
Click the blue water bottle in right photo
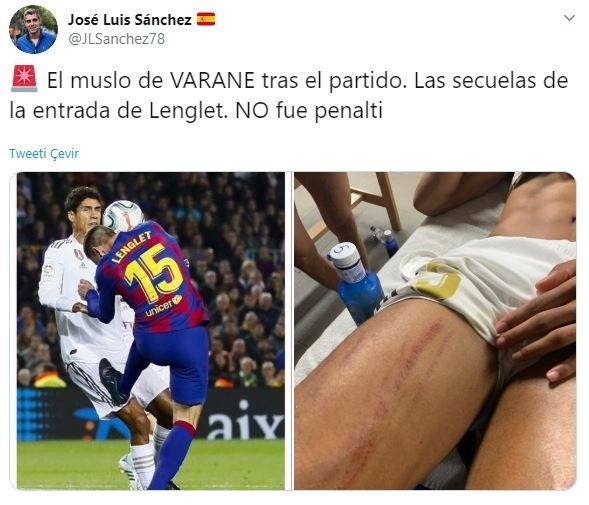point(358,283)
